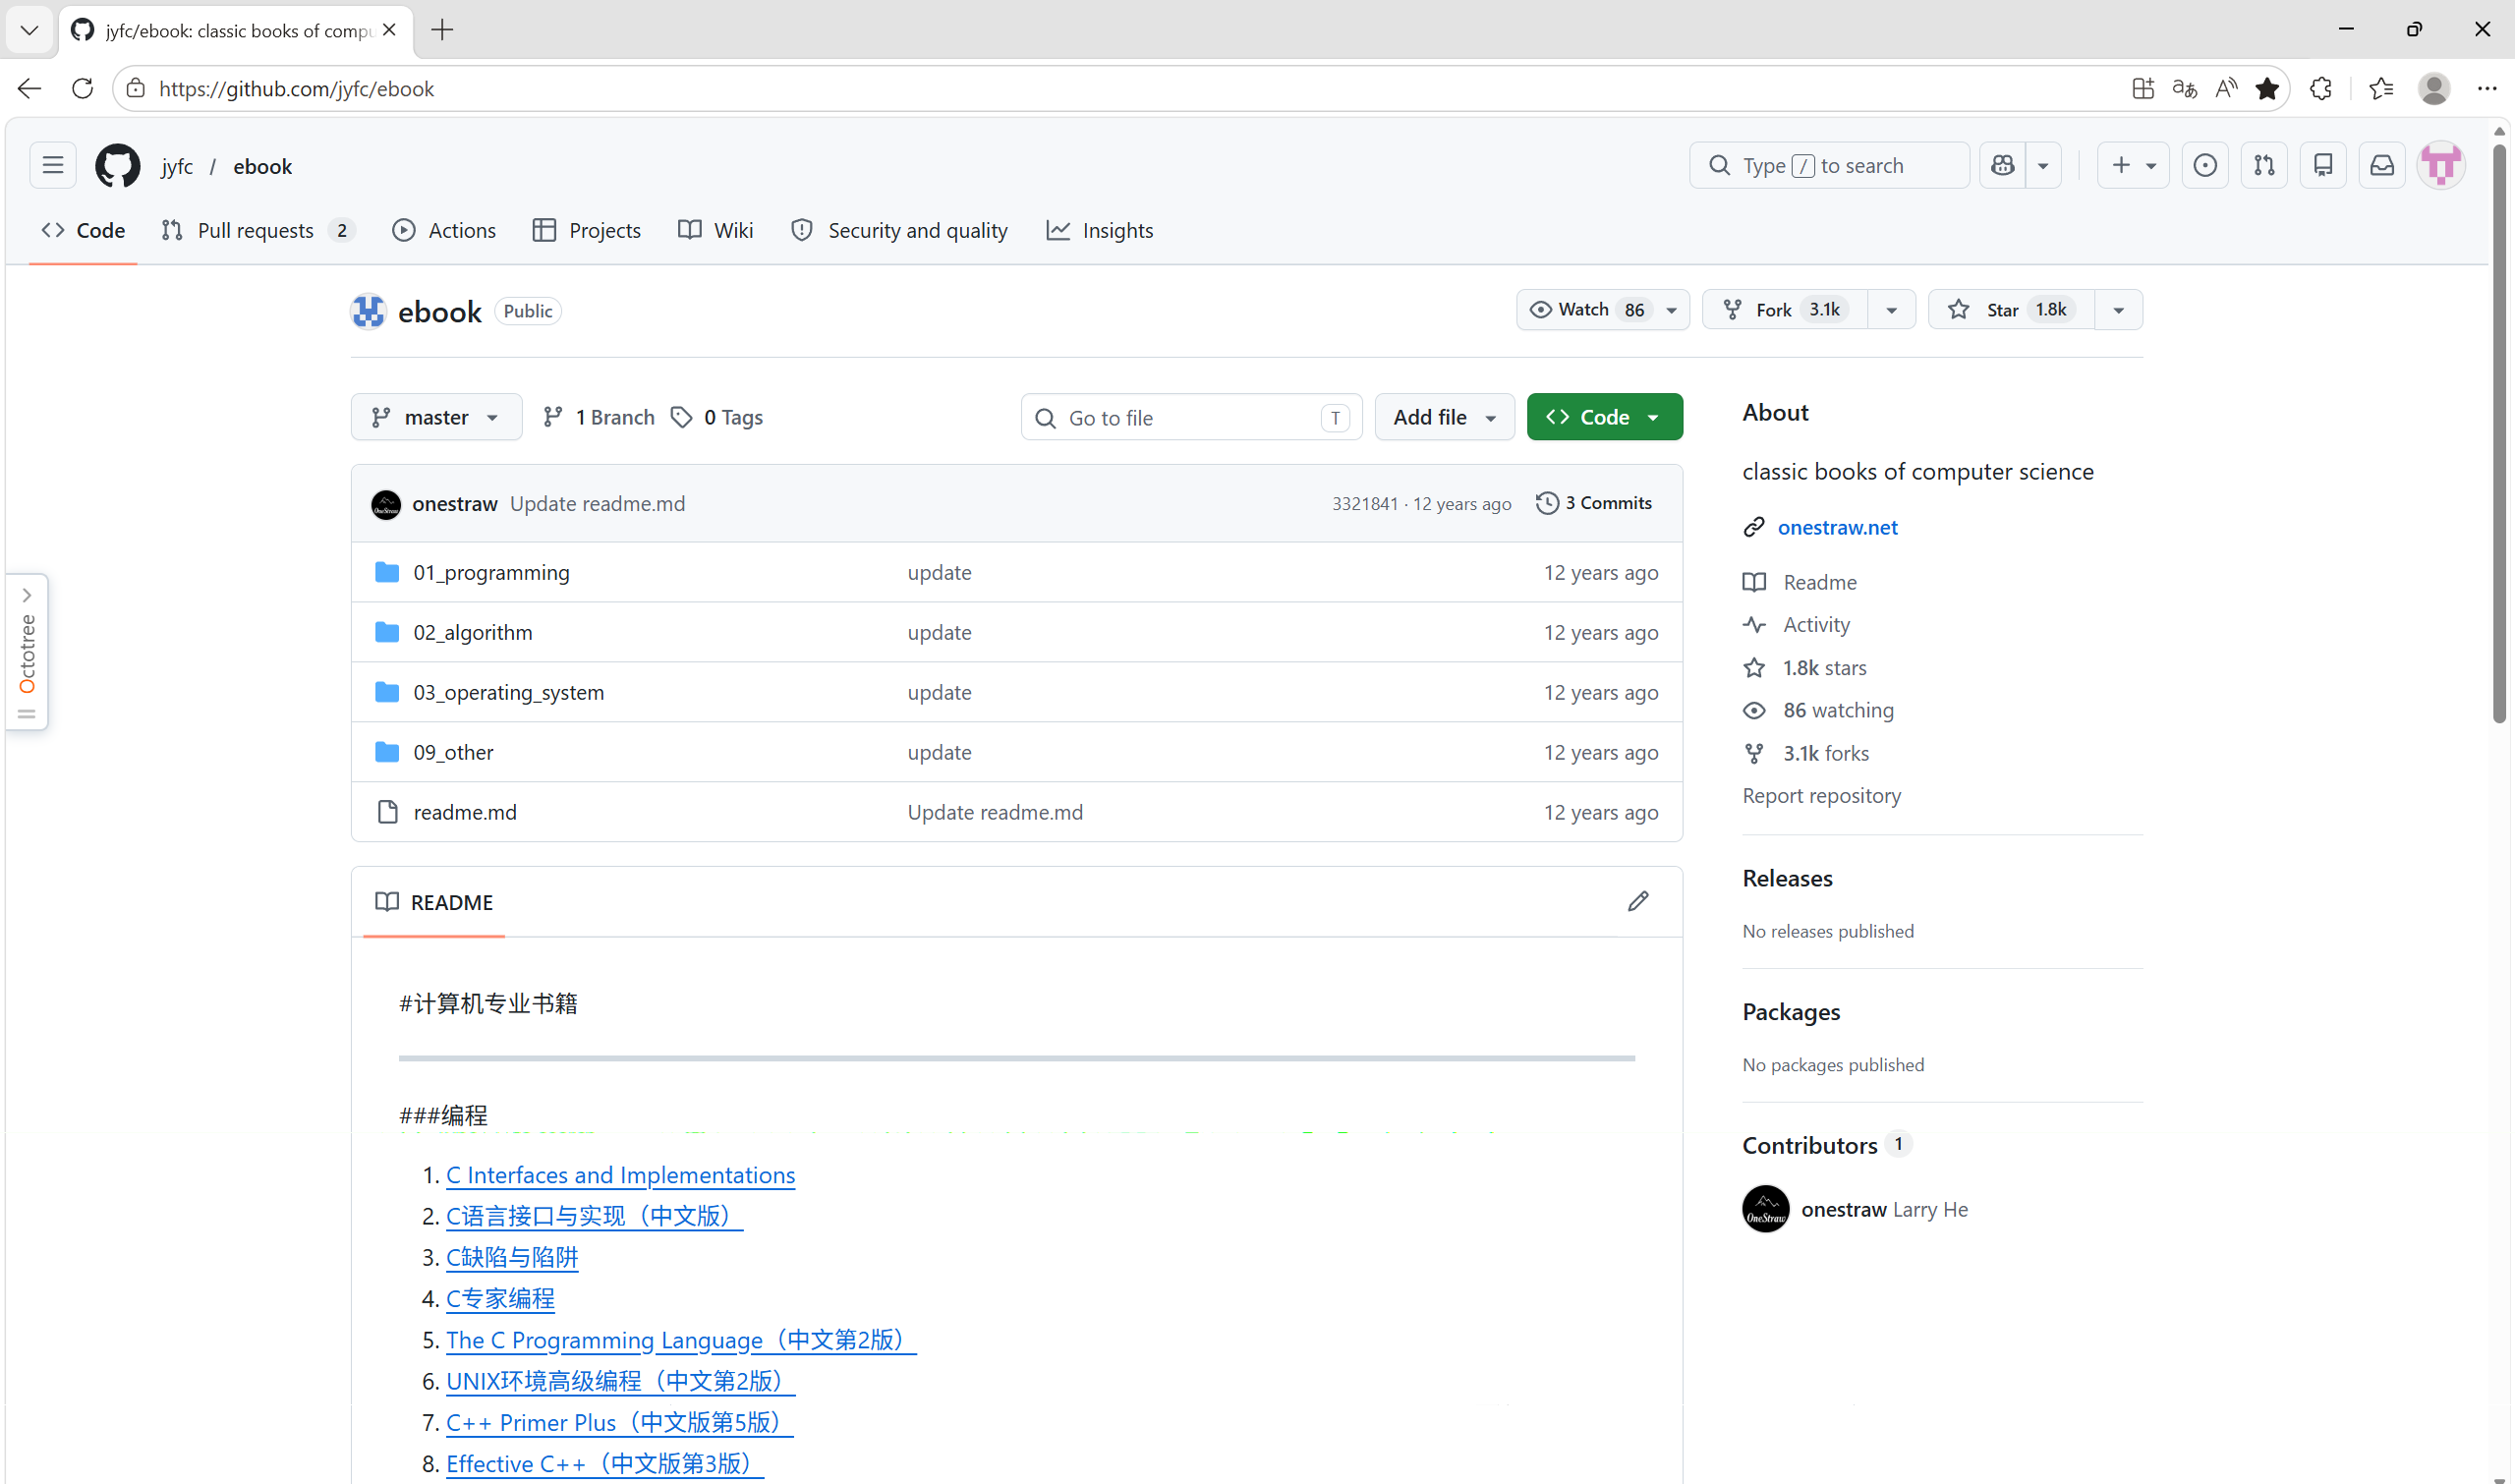Open the 01_programming folder

[491, 573]
